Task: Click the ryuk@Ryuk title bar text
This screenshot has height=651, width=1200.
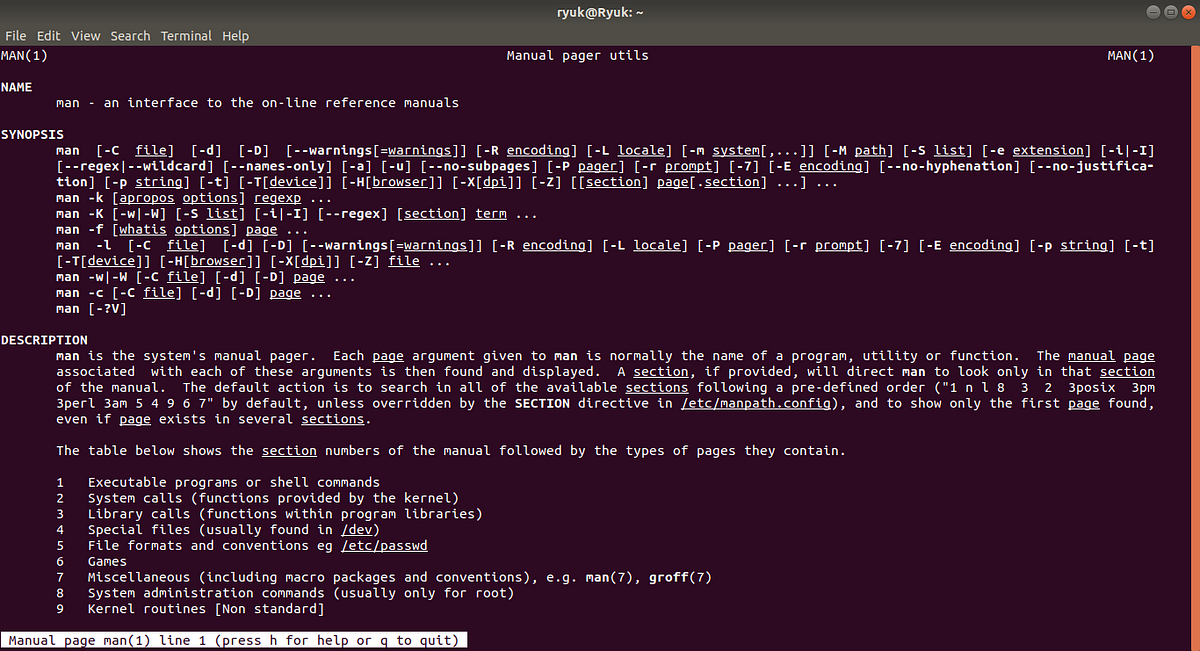Action: click(599, 12)
